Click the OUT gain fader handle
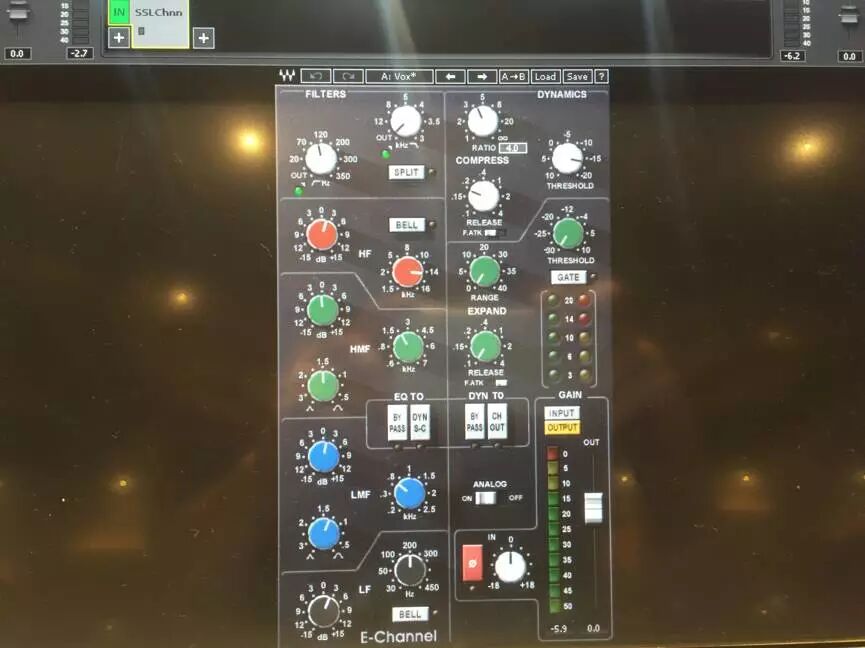 (593, 508)
